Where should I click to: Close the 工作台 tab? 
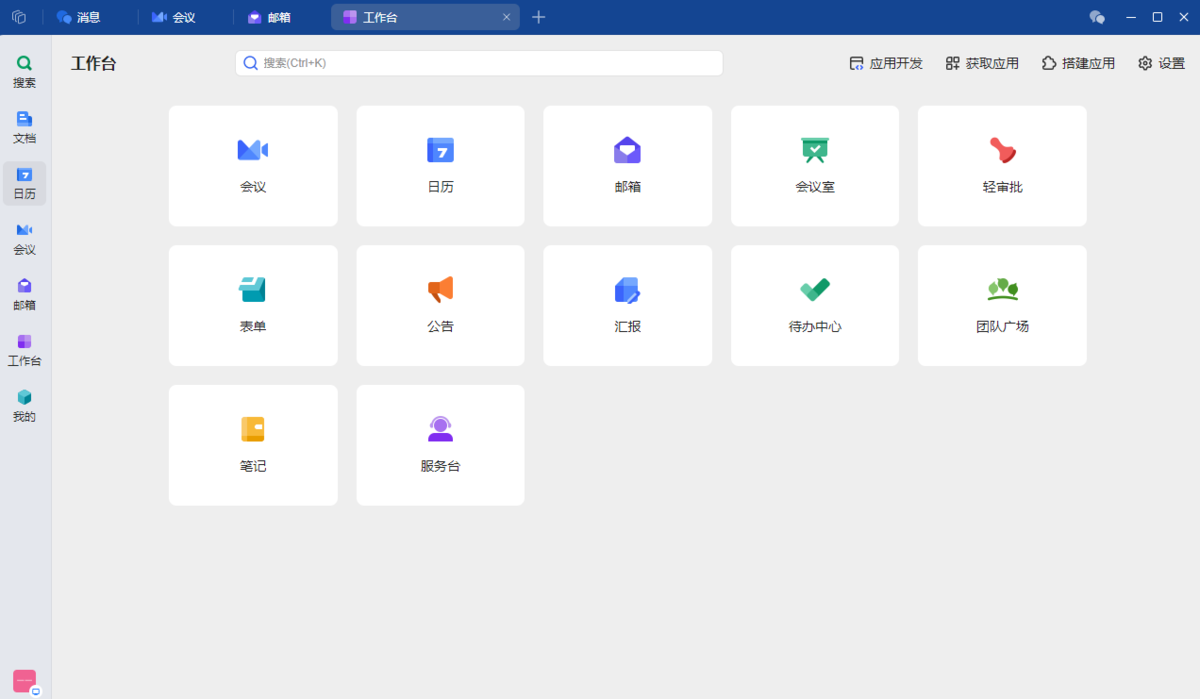(x=506, y=17)
